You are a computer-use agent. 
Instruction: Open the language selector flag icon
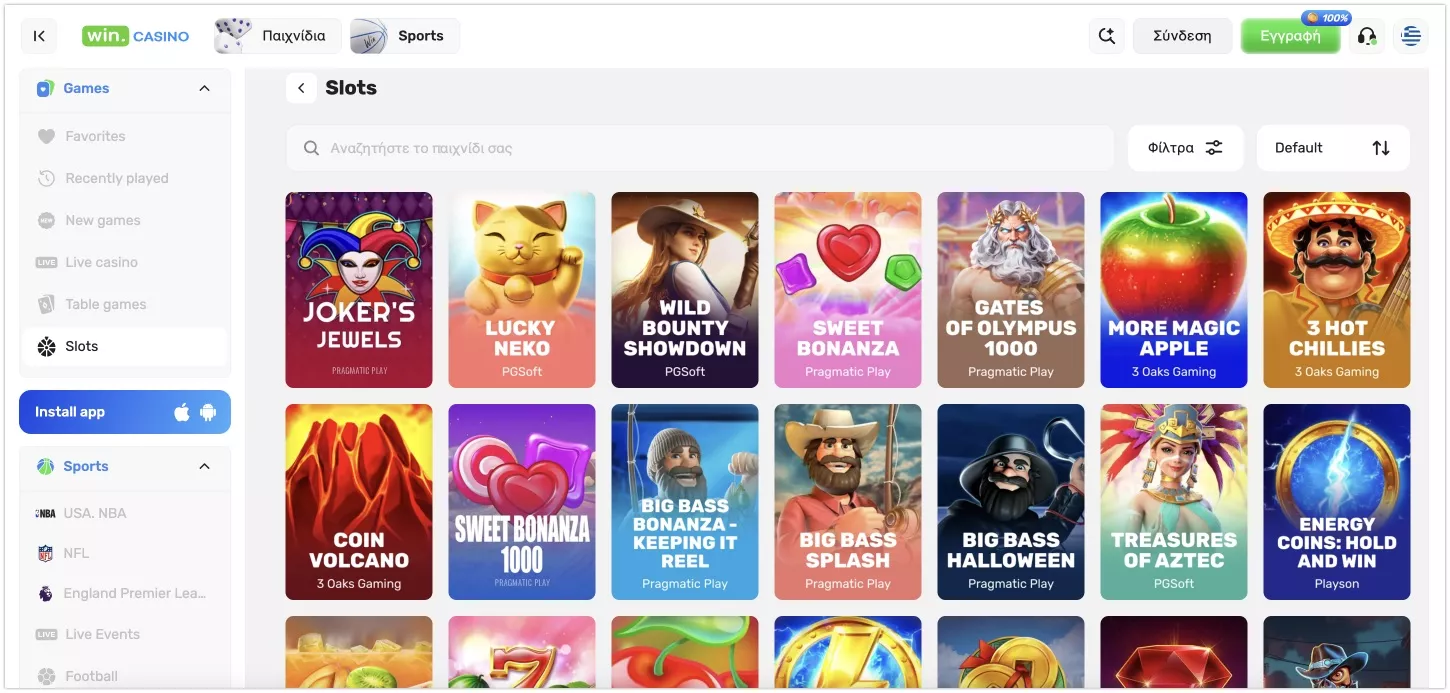pyautogui.click(x=1411, y=36)
